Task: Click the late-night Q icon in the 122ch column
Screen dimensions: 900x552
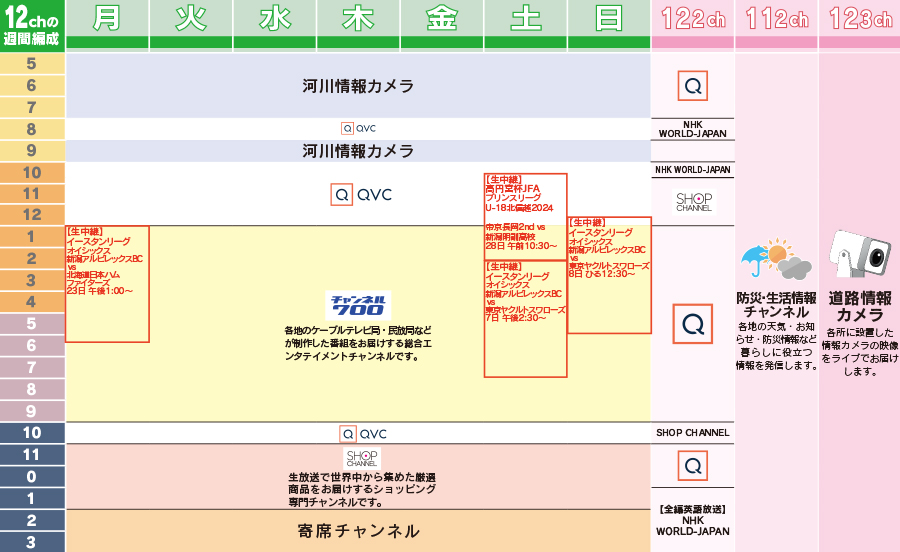Action: click(x=692, y=465)
